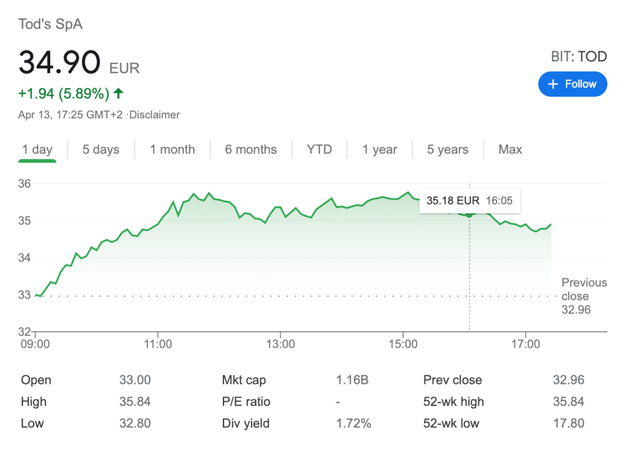Click the Div yield value 1.72%
Screen dimensions: 630x452
[353, 423]
